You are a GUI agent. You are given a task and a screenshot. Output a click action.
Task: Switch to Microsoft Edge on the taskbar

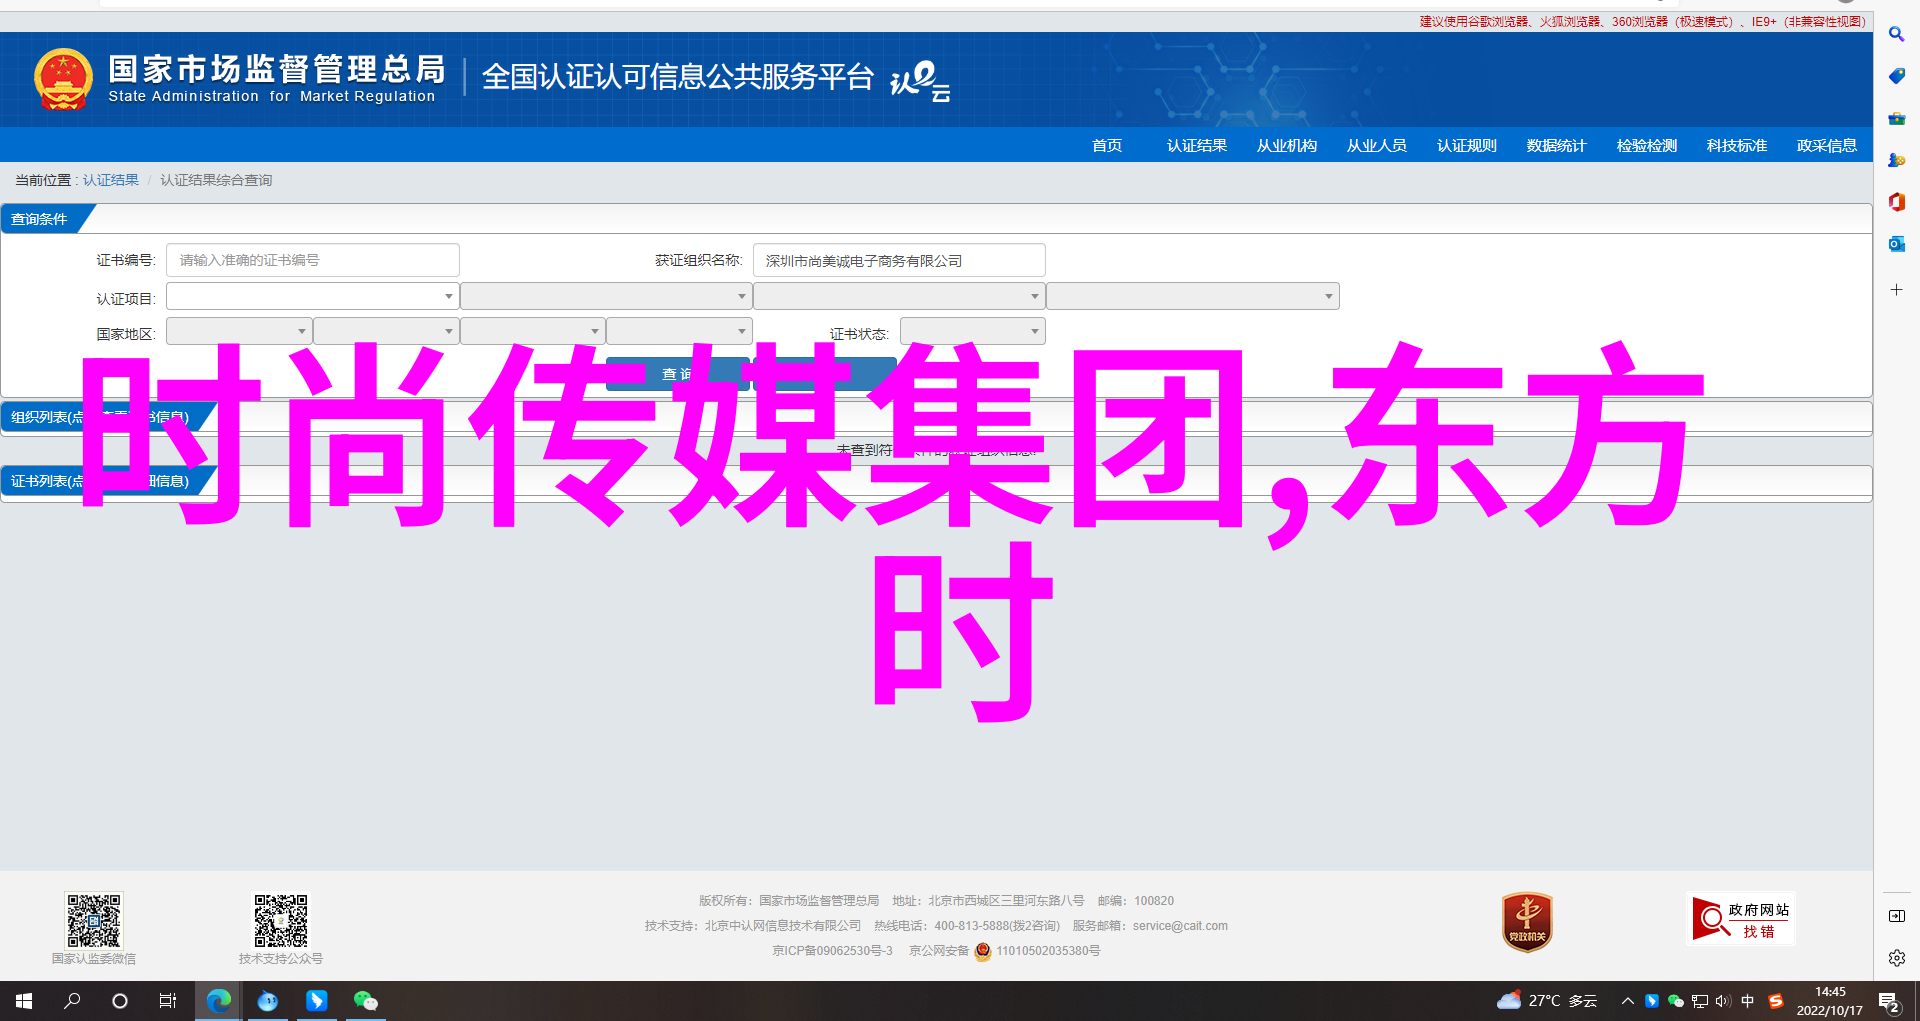point(218,1001)
